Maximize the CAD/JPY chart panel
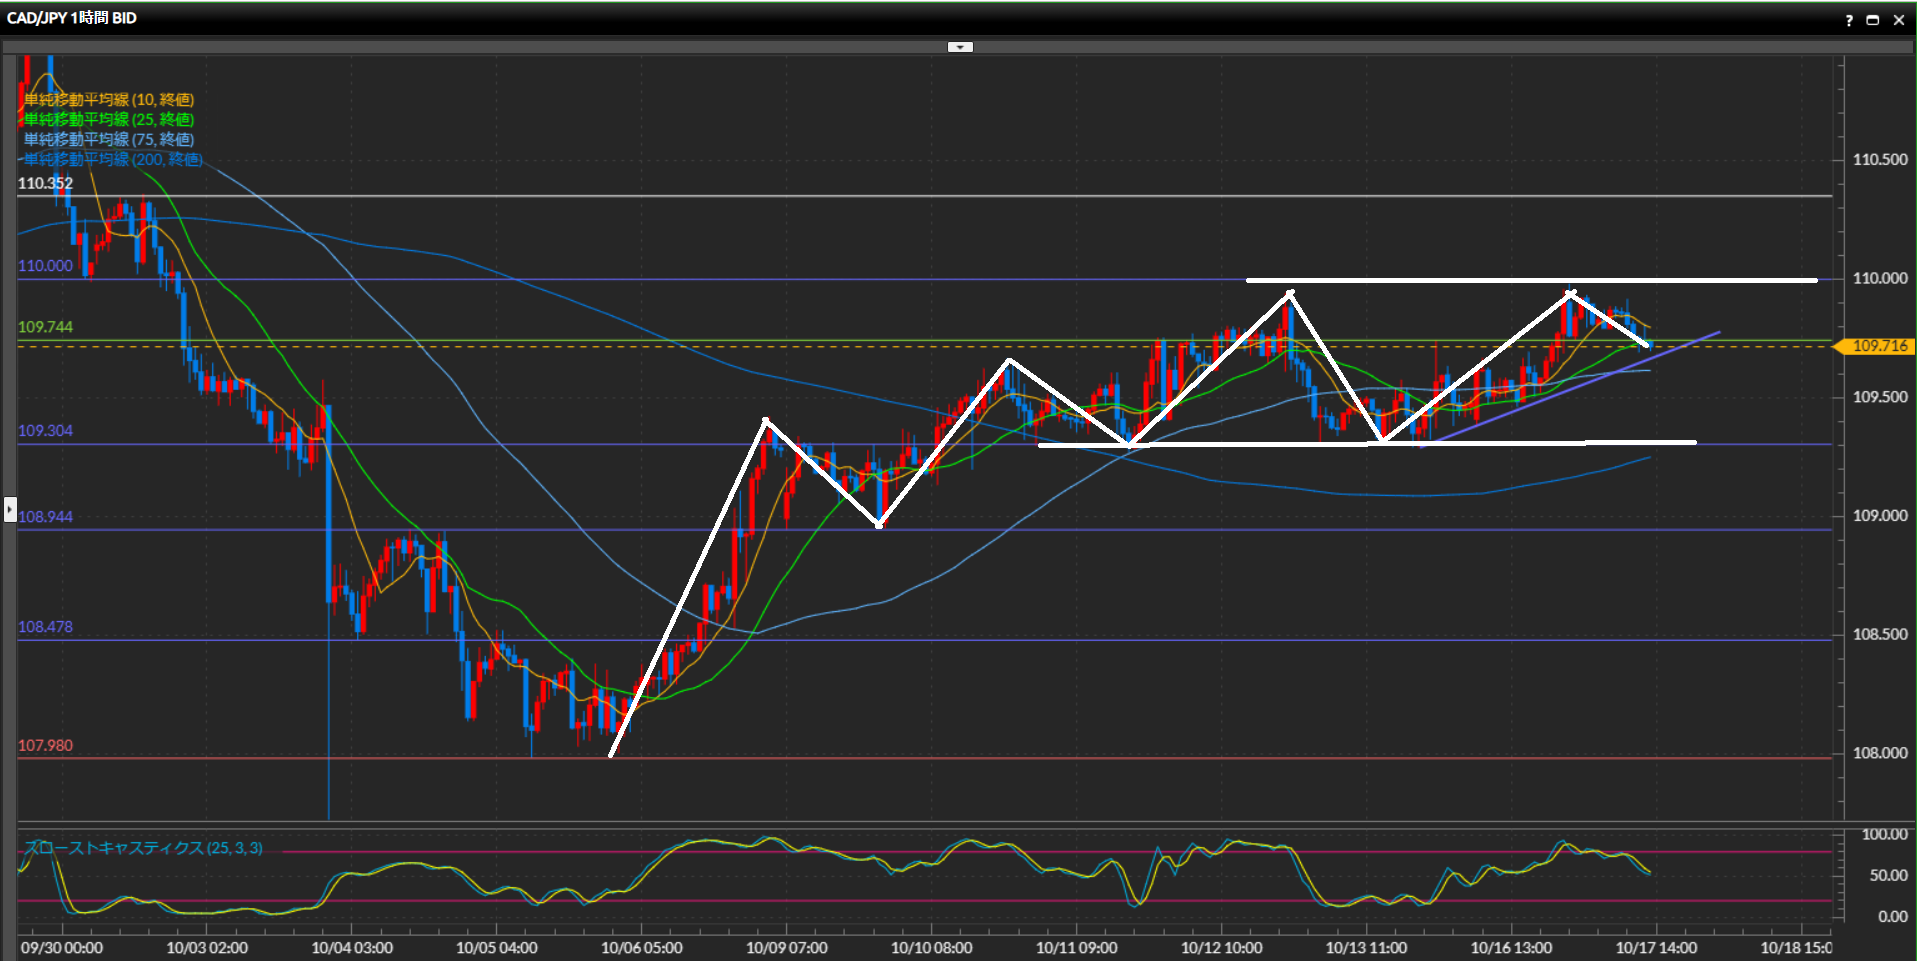Screen dimensions: 1917x961 [x=1873, y=20]
